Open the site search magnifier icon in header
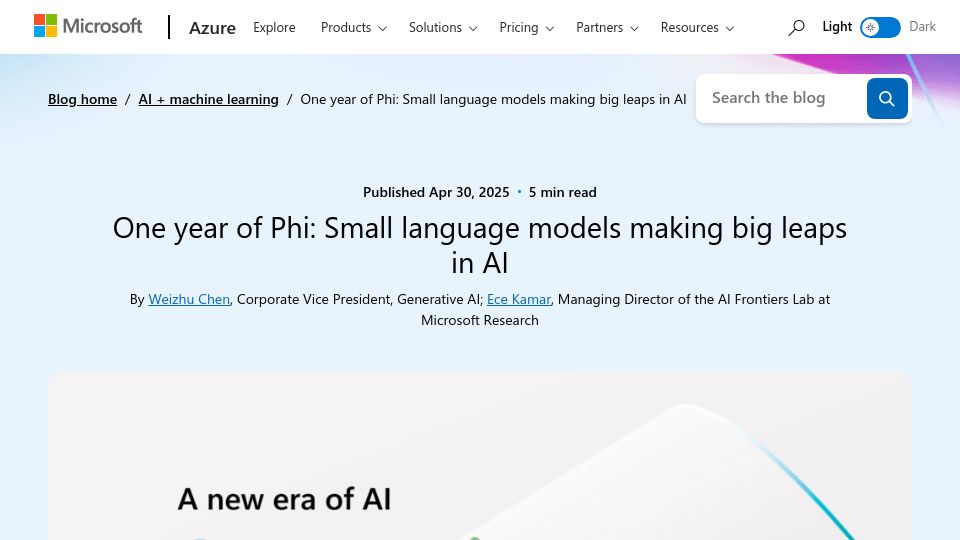The width and height of the screenshot is (960, 540). pos(796,28)
